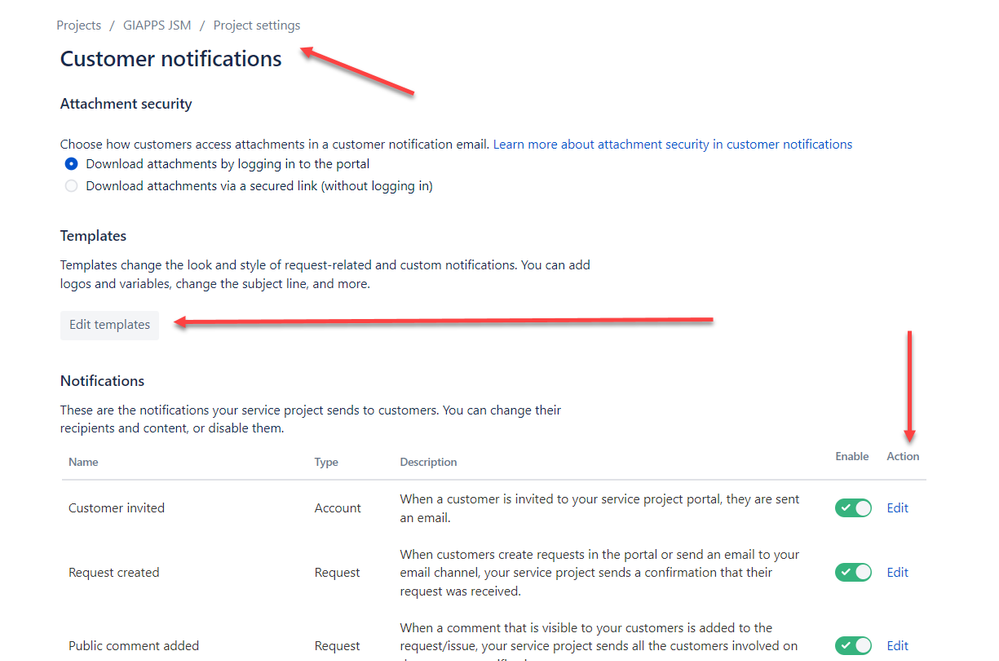Edit the Public comment added notification
The height and width of the screenshot is (661, 999).
click(x=897, y=646)
